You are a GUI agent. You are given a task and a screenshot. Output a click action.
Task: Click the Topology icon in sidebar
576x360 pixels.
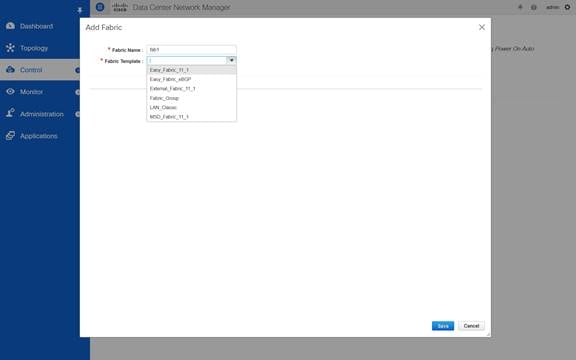pos(10,48)
